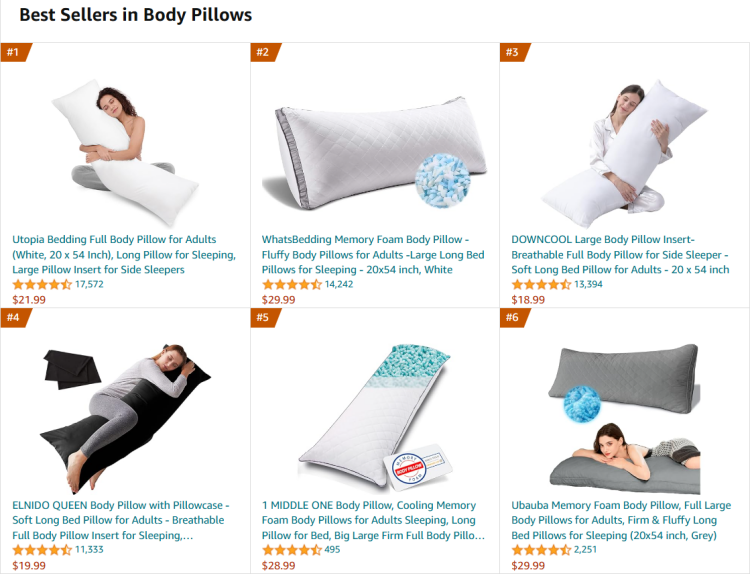Image resolution: width=750 pixels, height=574 pixels.
Task: Open the 17,572 reviews count
Action: (x=89, y=284)
